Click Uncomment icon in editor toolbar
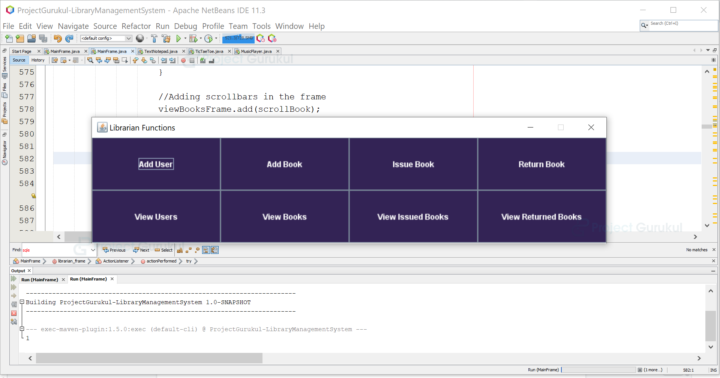The height and width of the screenshot is (378, 720). 211,60
